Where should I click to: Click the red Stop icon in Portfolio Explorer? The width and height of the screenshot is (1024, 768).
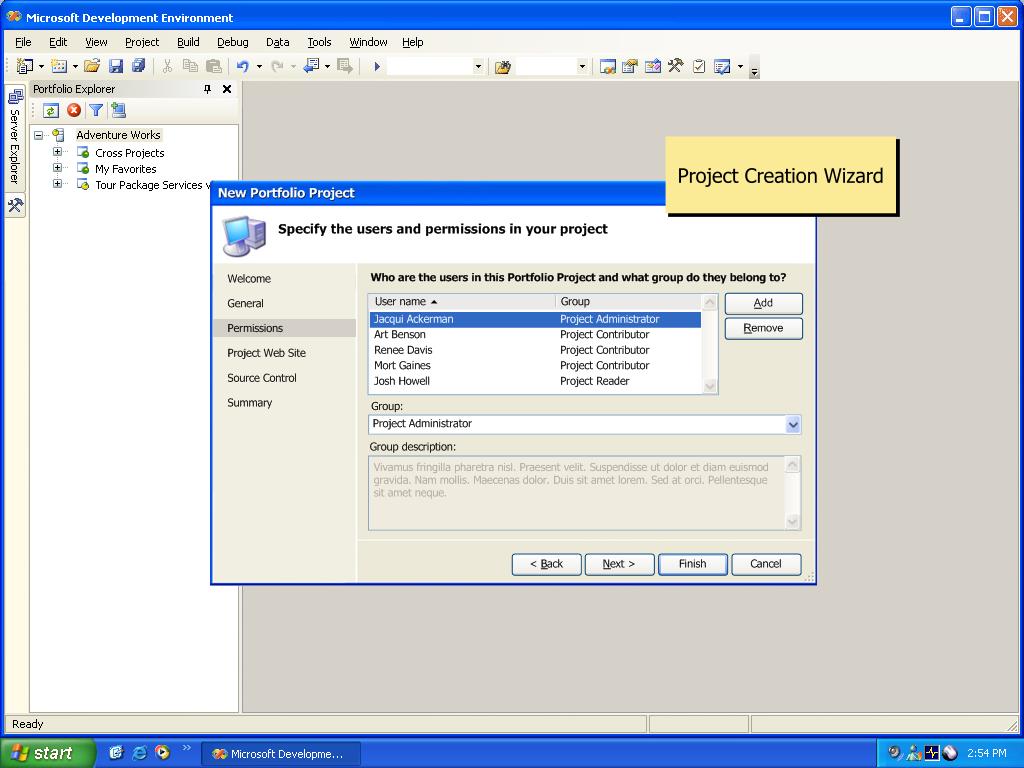click(74, 110)
